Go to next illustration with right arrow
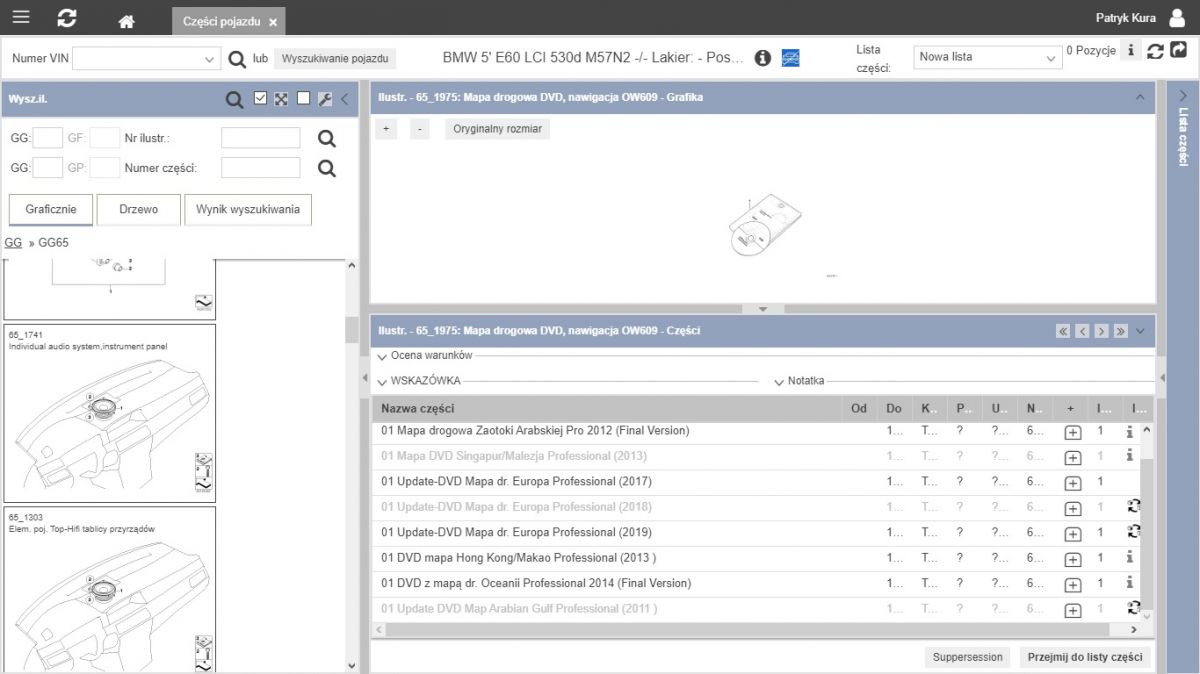Image resolution: width=1200 pixels, height=674 pixels. tap(1101, 331)
